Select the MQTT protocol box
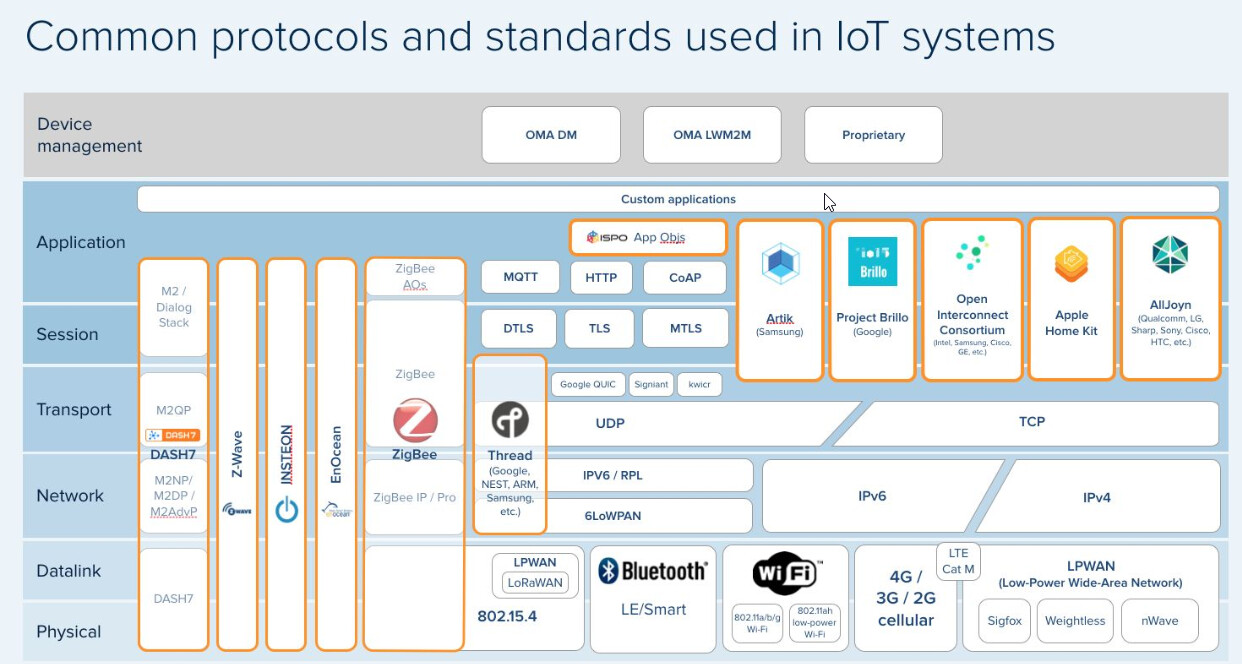This screenshot has width=1242, height=664. [519, 277]
